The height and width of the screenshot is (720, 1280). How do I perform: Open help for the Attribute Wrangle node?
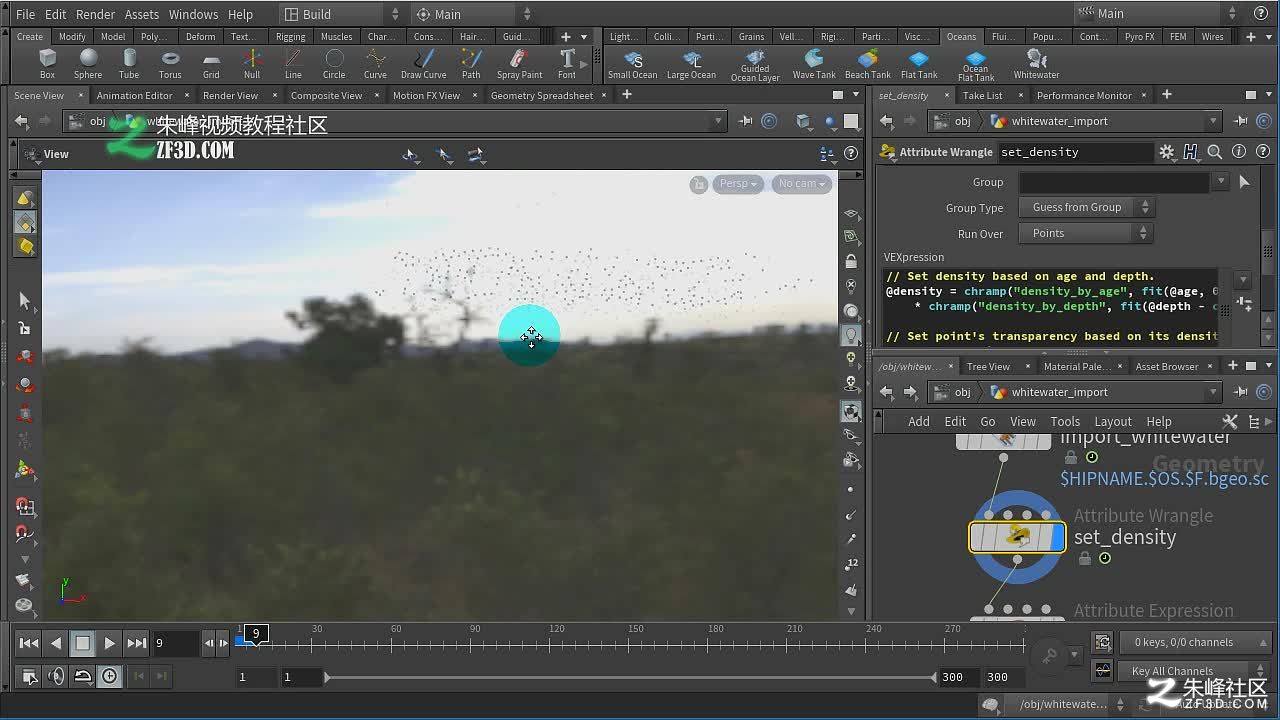tap(1263, 152)
